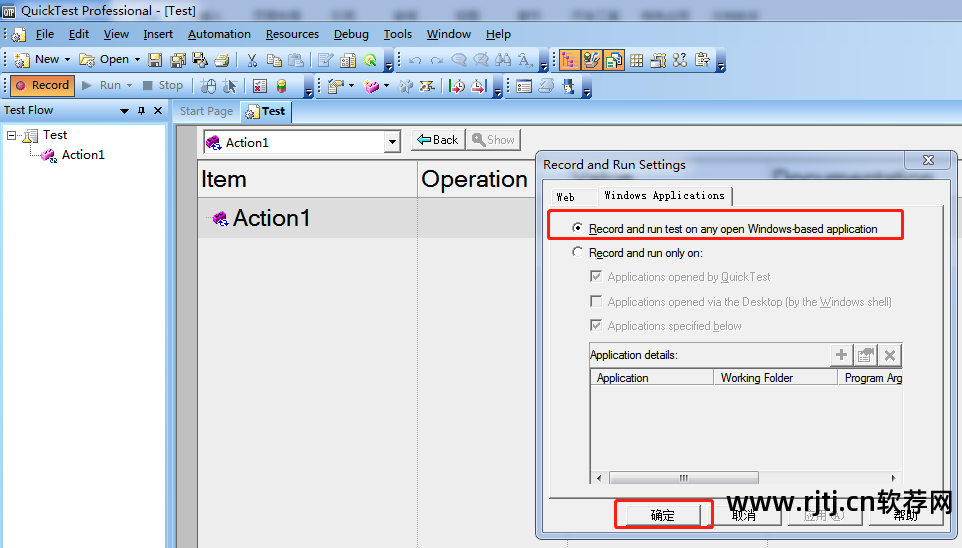Click the red checklist icon beside battery

click(x=260, y=86)
